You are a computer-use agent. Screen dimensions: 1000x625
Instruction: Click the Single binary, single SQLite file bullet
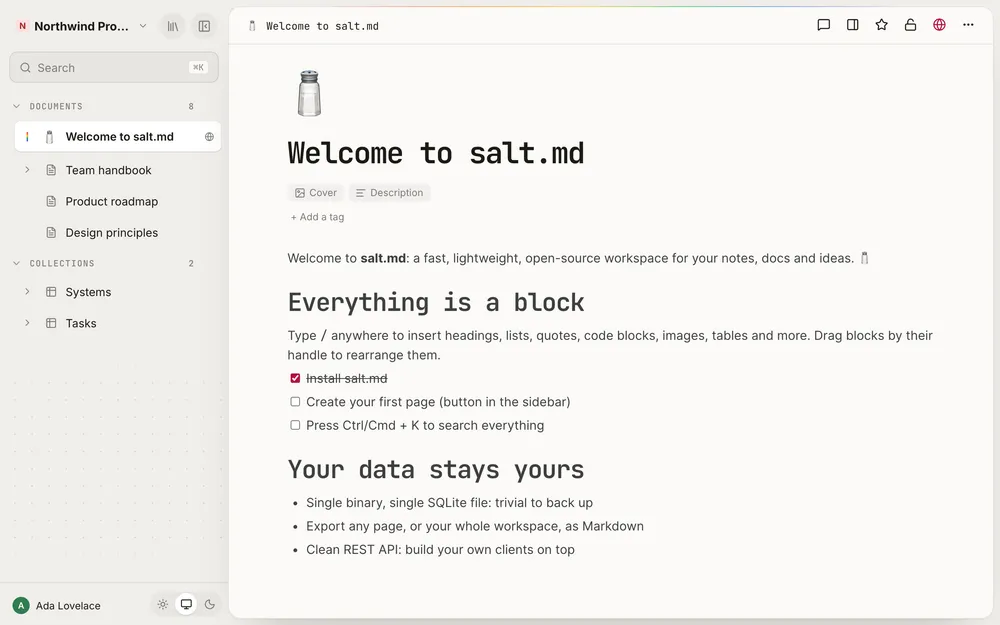(449, 503)
